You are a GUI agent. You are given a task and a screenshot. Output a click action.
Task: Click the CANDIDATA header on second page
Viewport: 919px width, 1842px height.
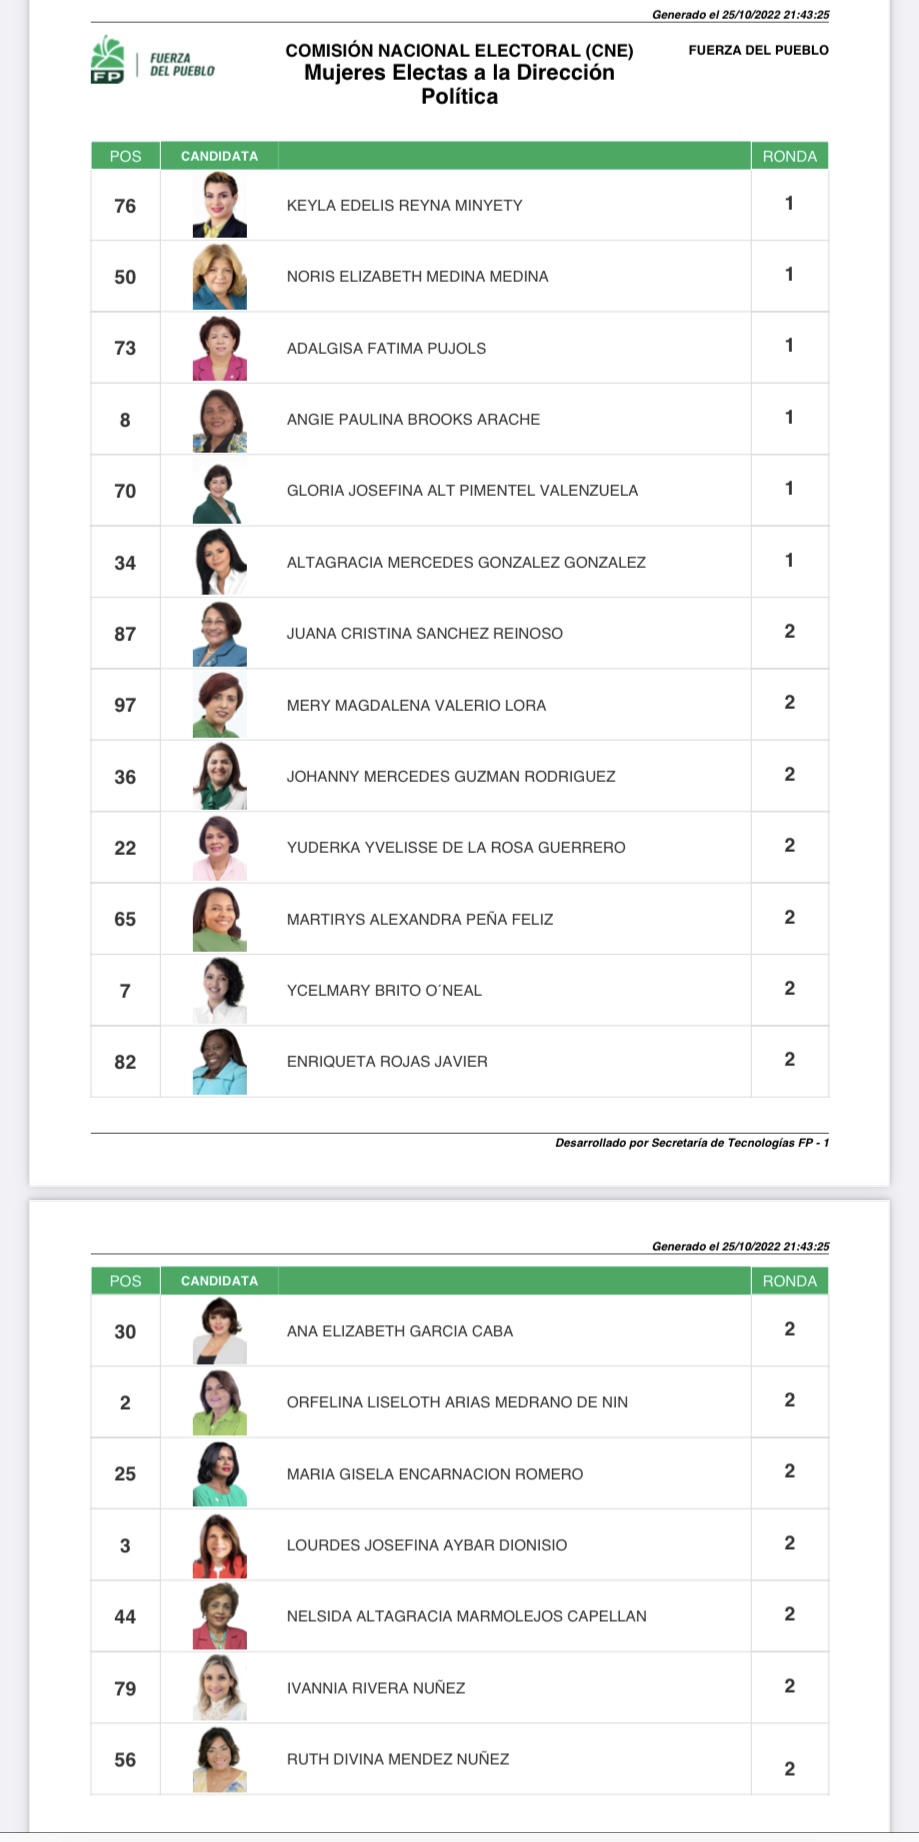219,1281
